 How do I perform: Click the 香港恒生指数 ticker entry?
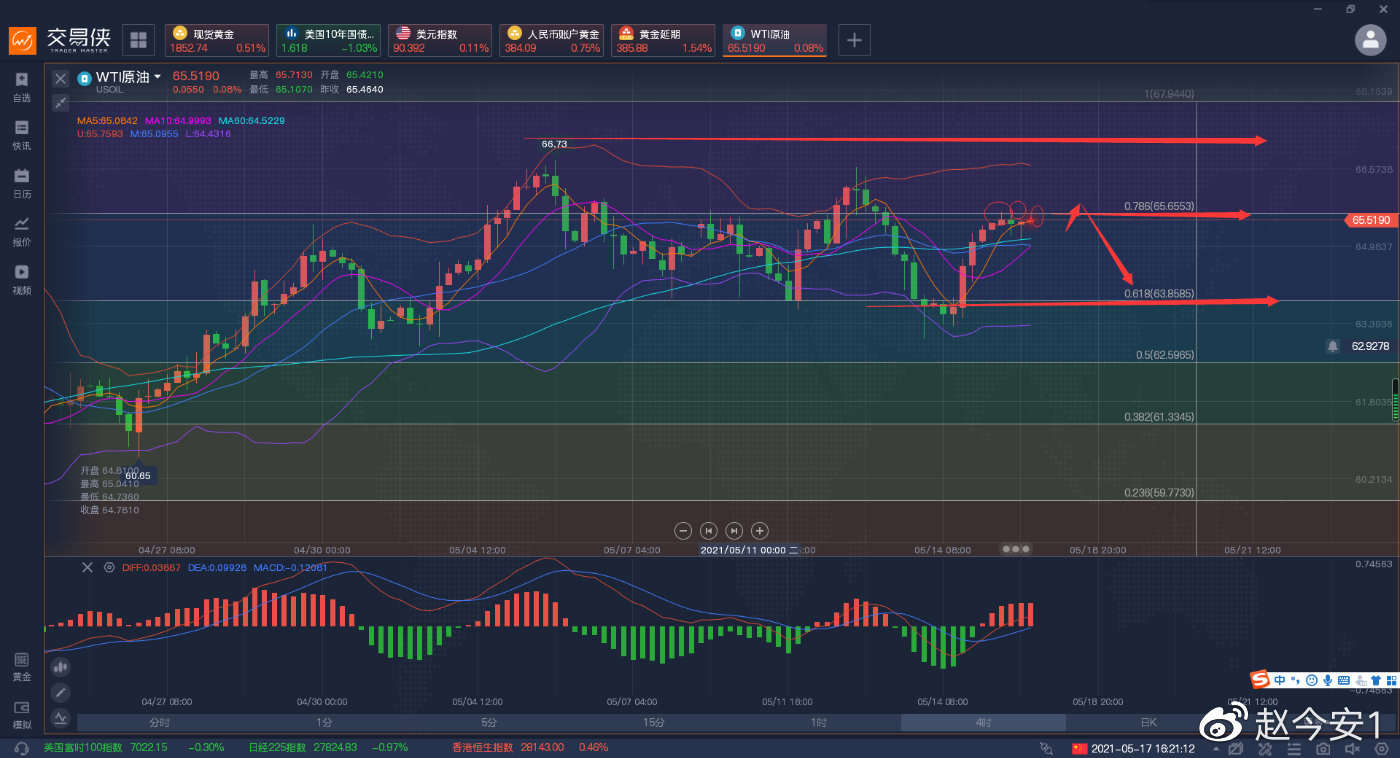click(530, 748)
